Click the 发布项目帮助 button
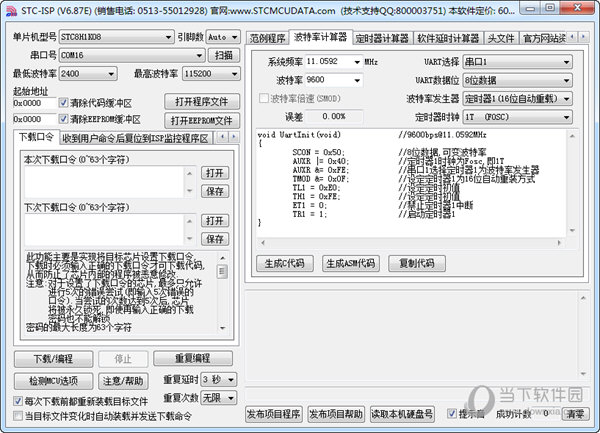Viewport: 600px width, 433px height. (336, 414)
